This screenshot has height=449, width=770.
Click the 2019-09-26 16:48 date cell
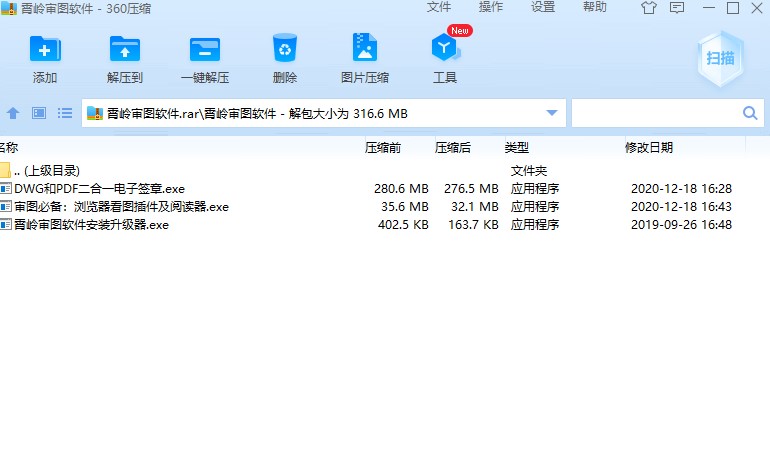pyautogui.click(x=681, y=225)
